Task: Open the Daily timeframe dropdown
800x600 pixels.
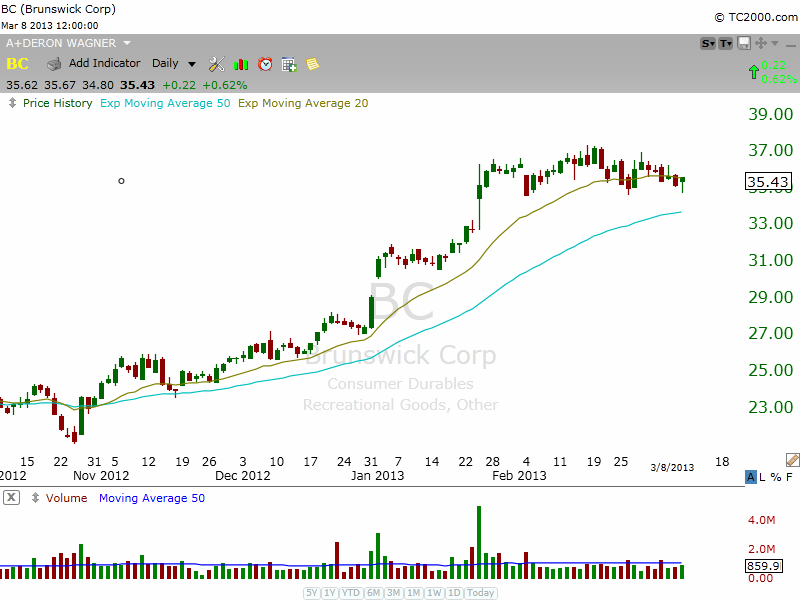Action: pos(173,63)
